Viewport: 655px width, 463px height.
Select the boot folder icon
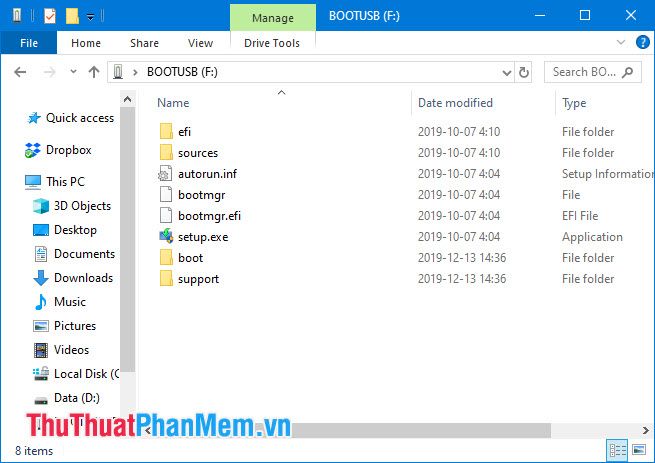166,258
